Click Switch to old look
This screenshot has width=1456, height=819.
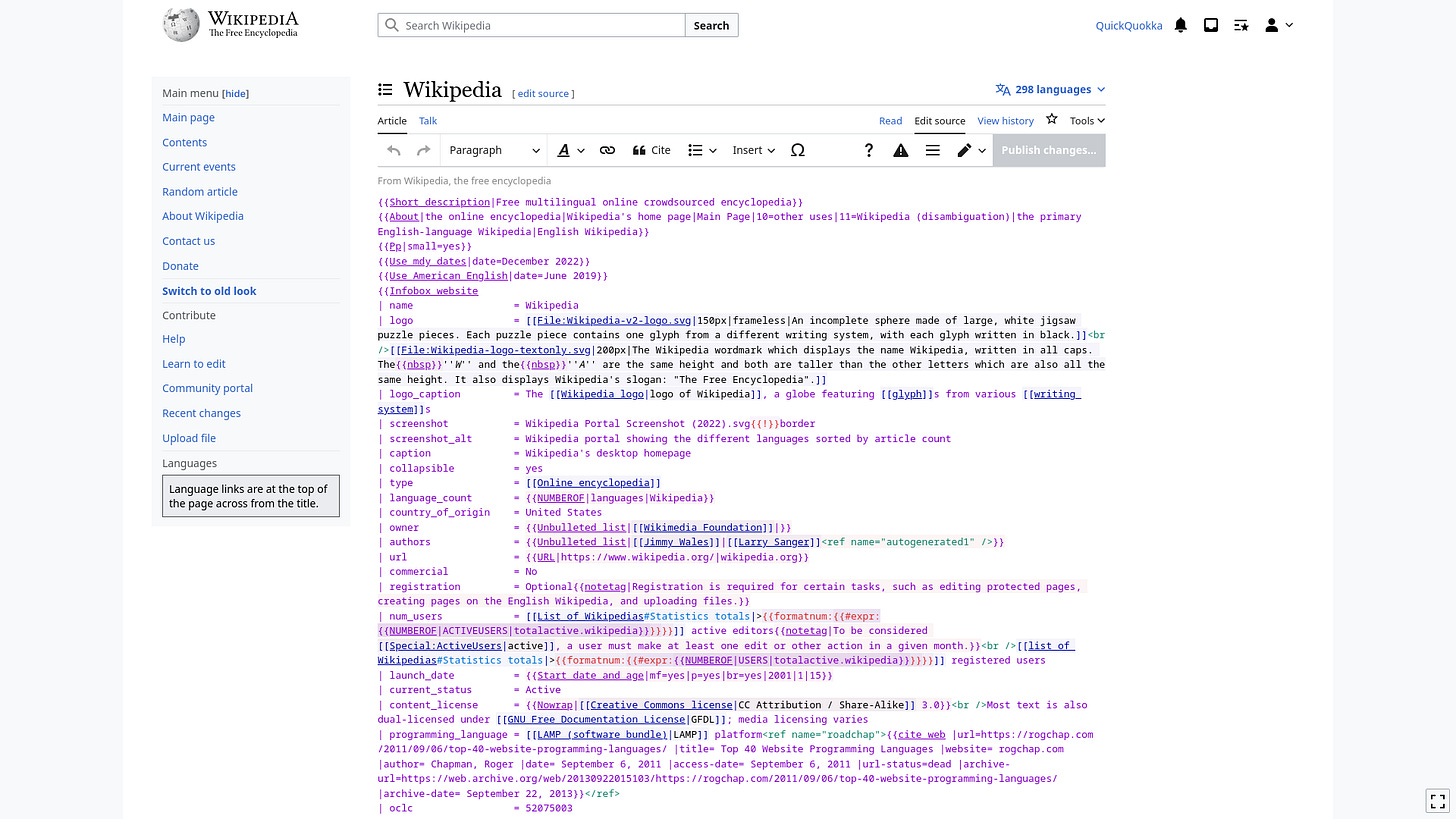[x=209, y=290]
